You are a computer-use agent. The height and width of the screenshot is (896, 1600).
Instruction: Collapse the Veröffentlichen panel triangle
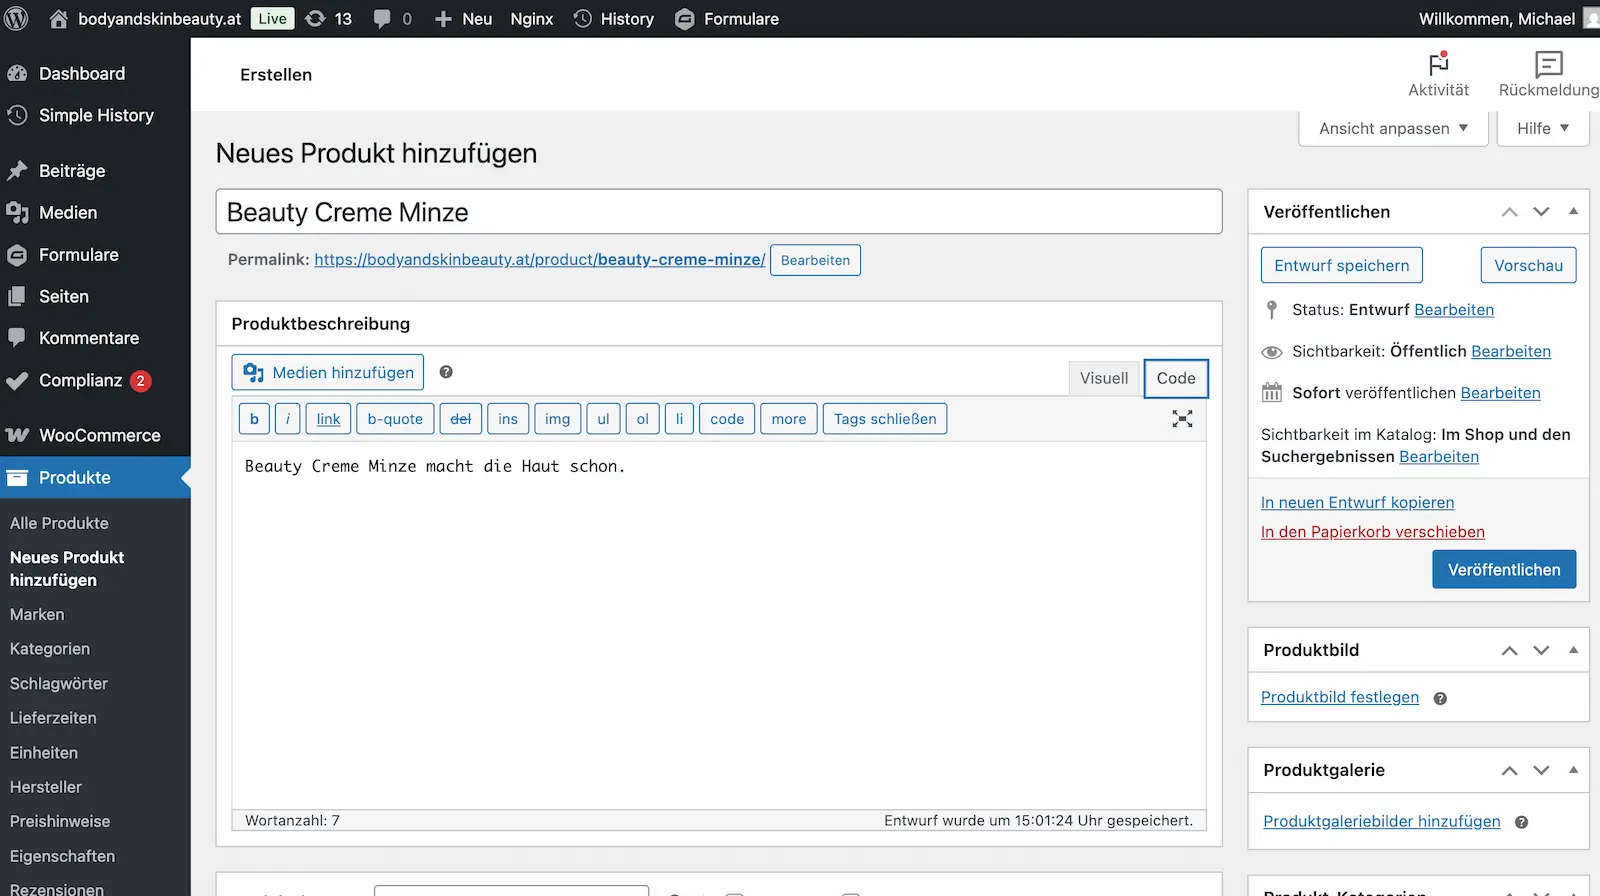[1573, 211]
